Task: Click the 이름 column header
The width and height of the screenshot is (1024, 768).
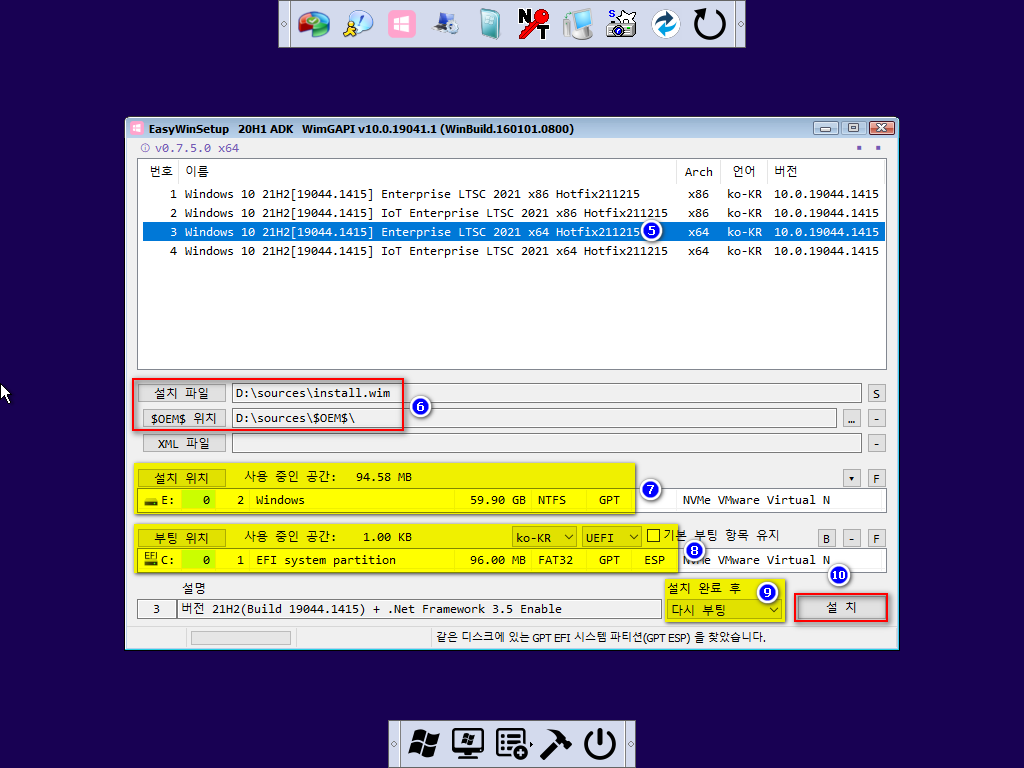Action: [427, 171]
